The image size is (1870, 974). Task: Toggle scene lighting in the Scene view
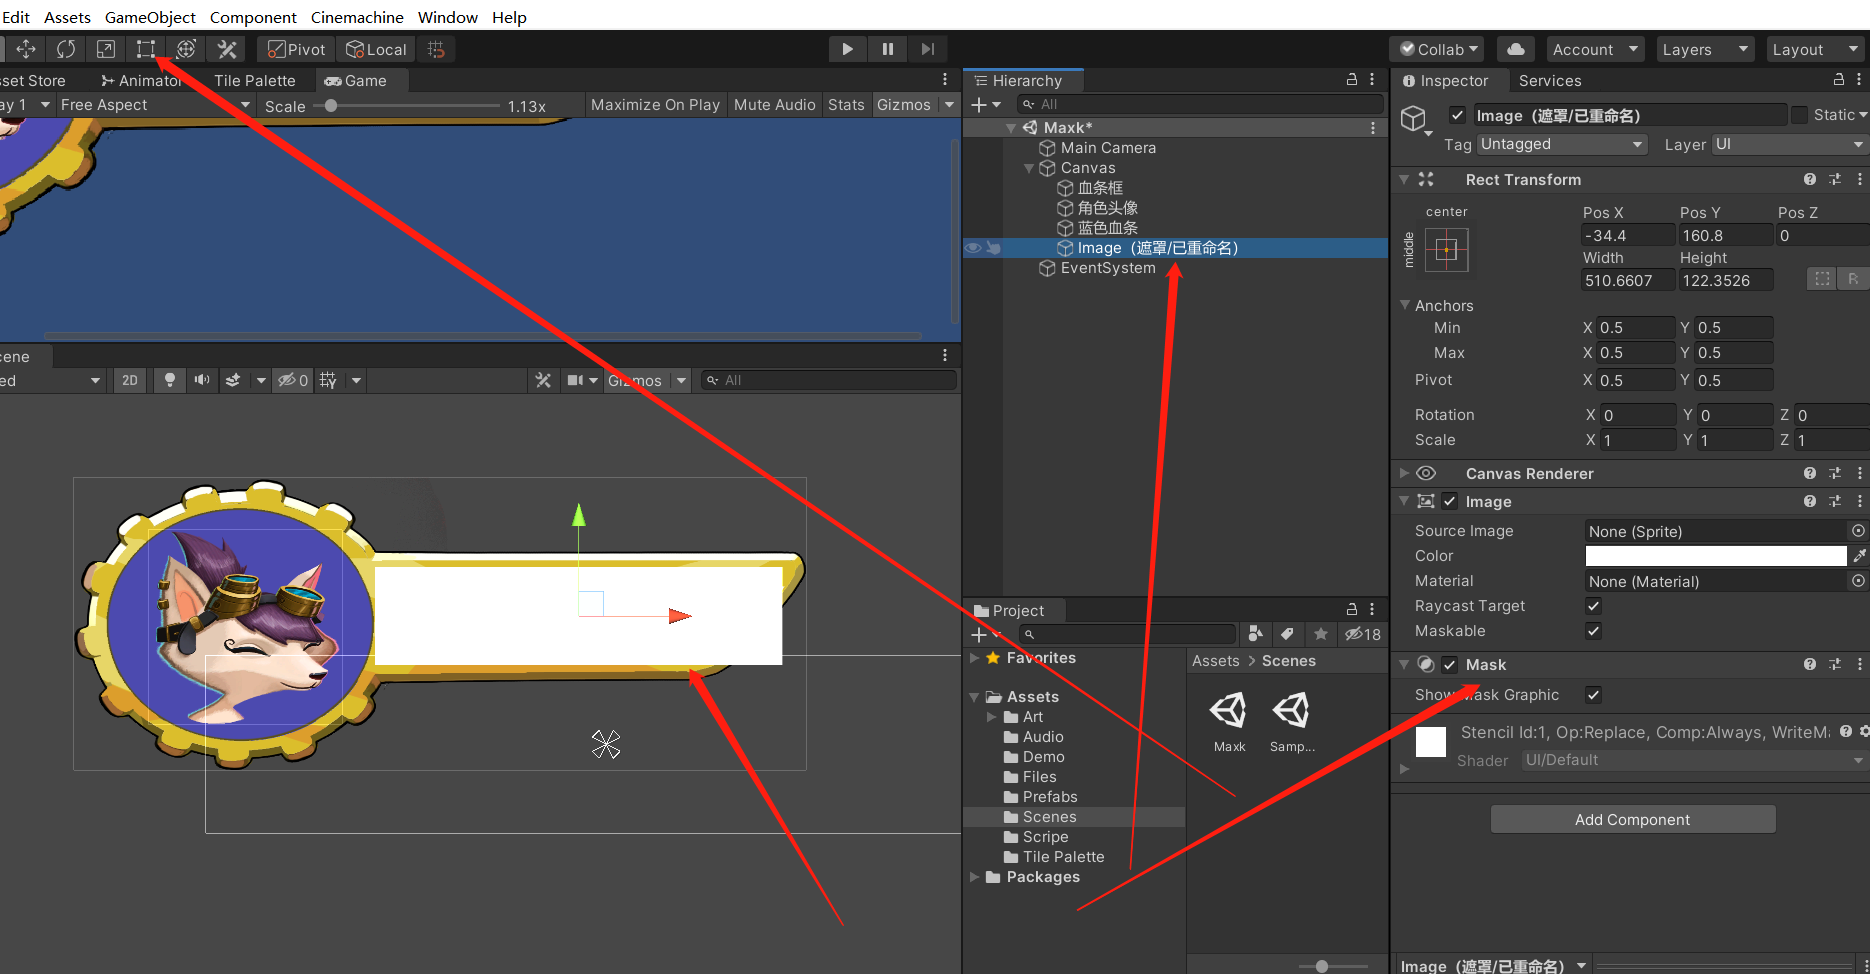click(x=170, y=380)
